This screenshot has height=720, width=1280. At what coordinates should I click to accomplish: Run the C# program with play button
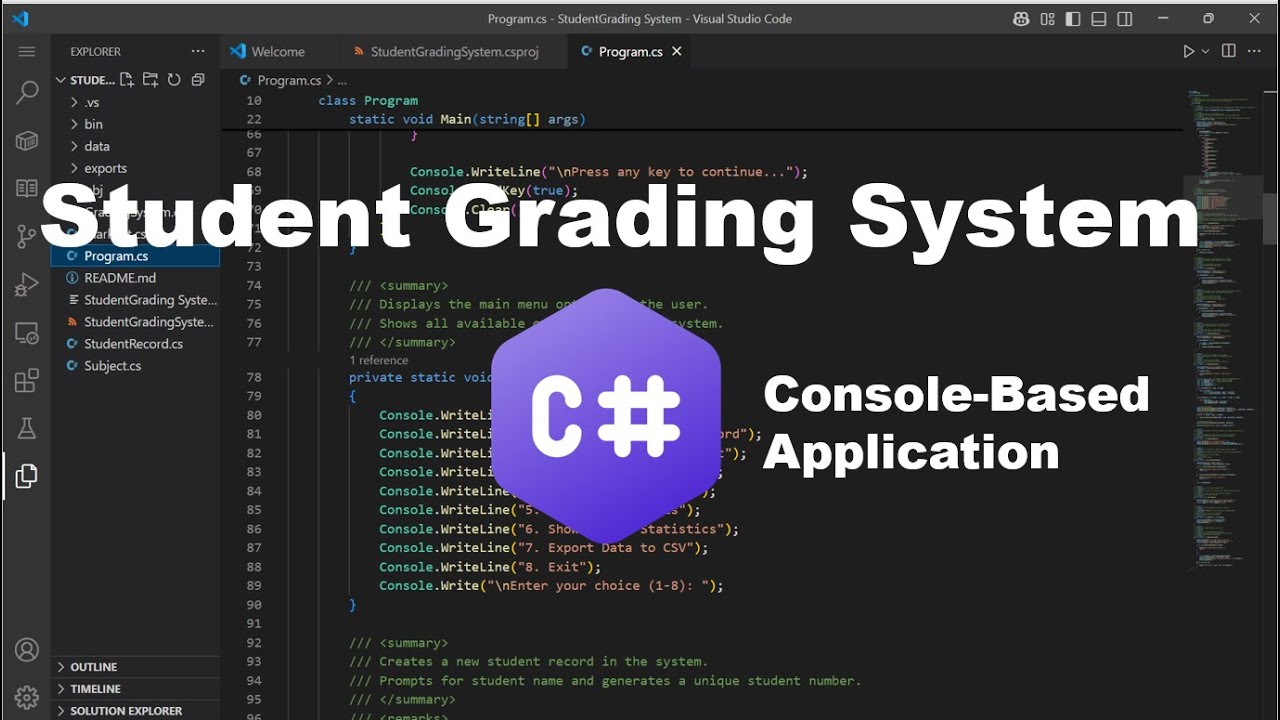[1188, 51]
